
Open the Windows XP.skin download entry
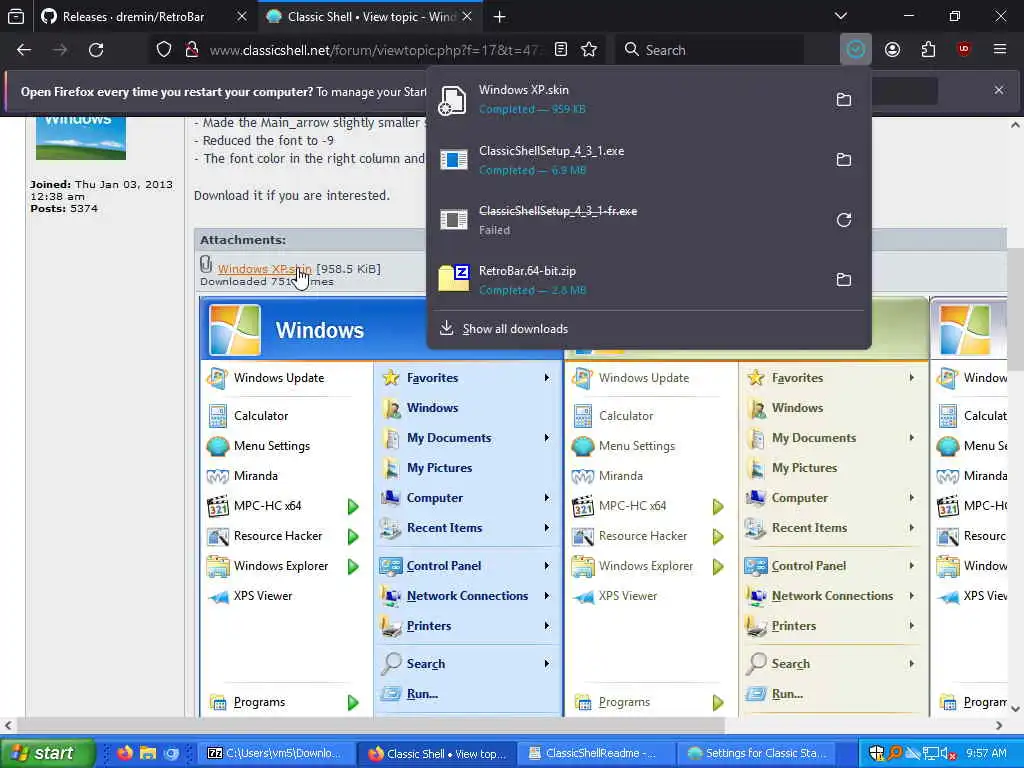tap(627, 99)
